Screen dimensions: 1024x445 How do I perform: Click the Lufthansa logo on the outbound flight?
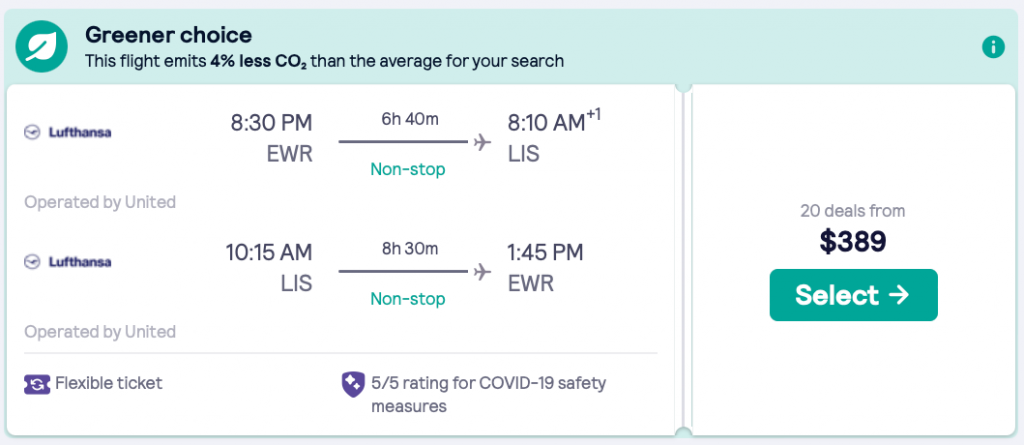(x=69, y=132)
